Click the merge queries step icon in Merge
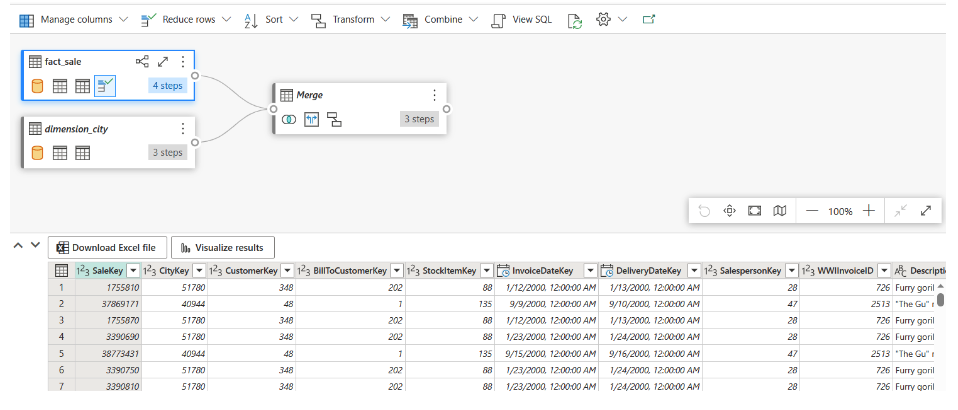The height and width of the screenshot is (410, 958). coord(288,119)
